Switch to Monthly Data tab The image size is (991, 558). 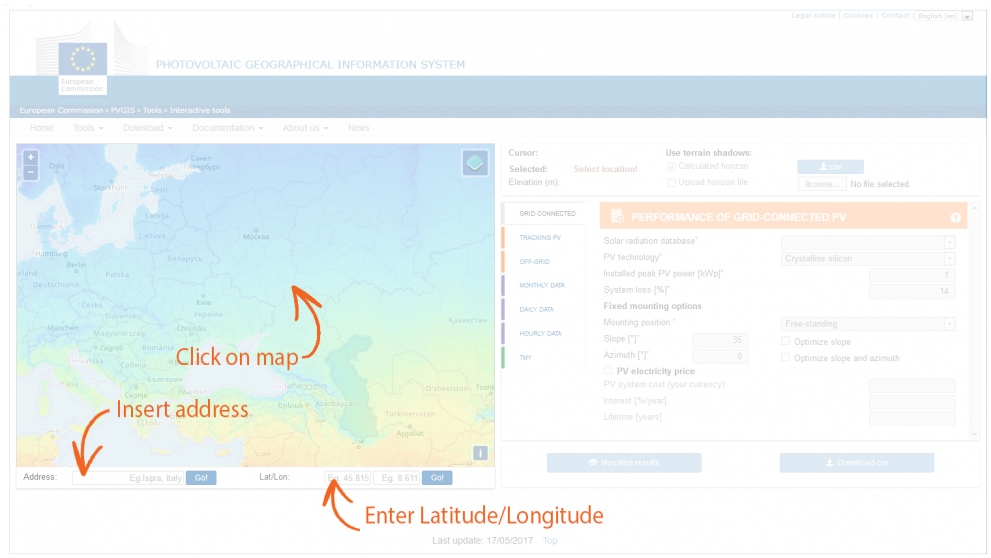coord(542,286)
